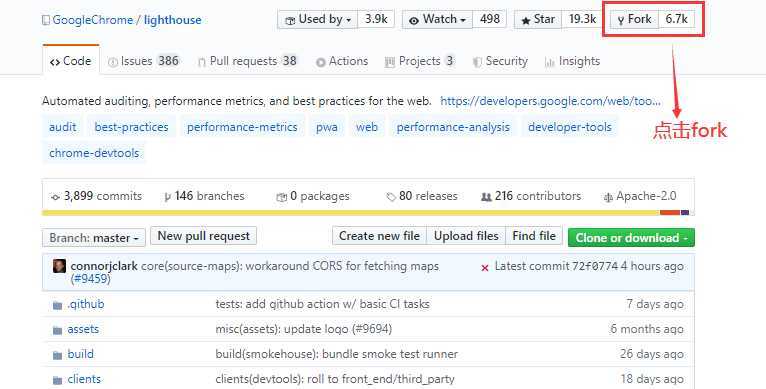Click the folder icon beside .github
The width and height of the screenshot is (766, 389).
click(x=57, y=305)
